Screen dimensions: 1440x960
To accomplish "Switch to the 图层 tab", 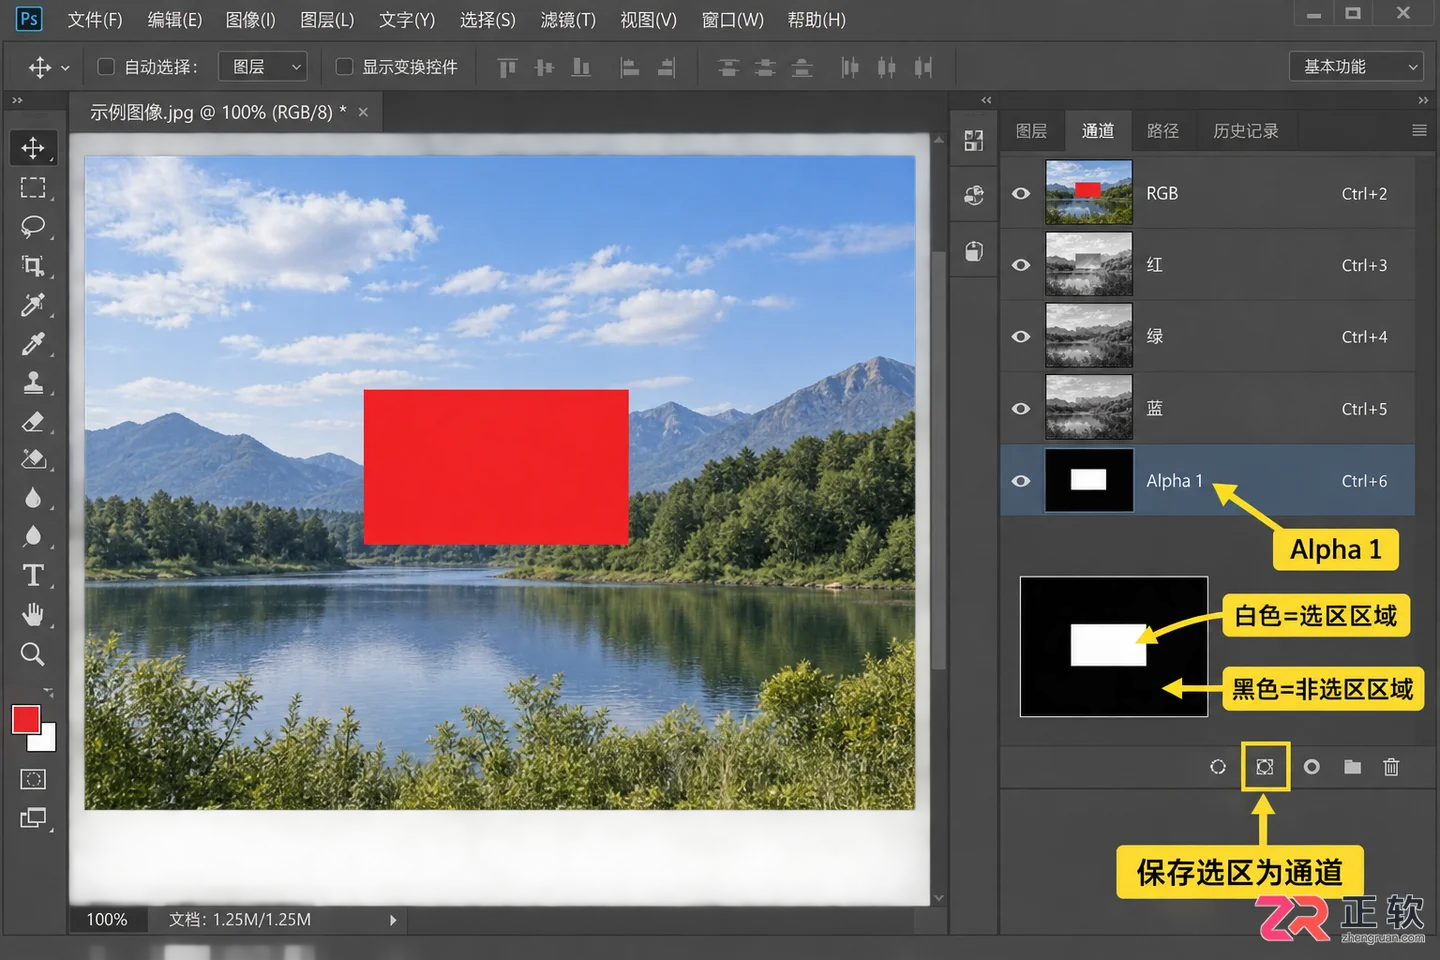I will [x=1031, y=131].
